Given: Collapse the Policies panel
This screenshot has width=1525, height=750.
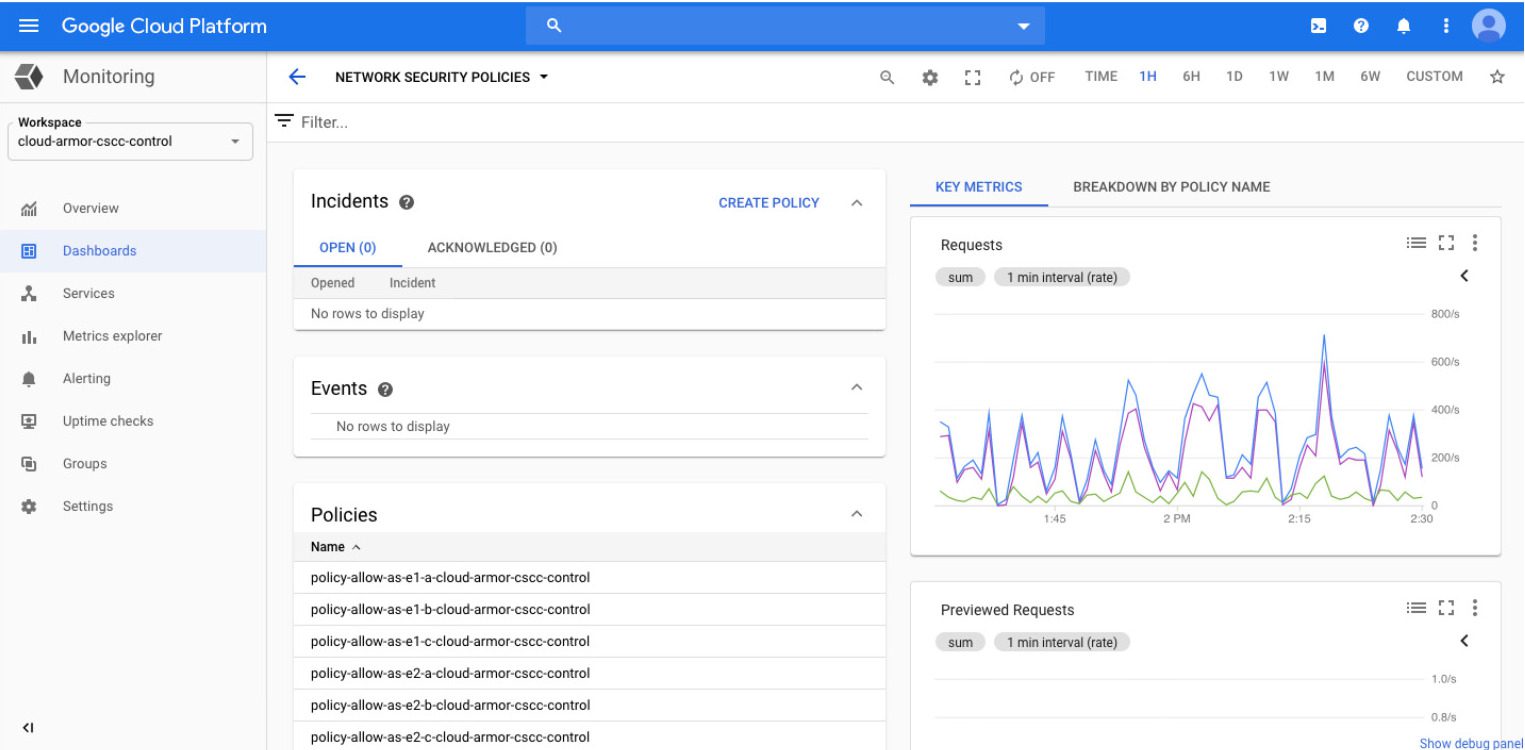Looking at the screenshot, I should pyautogui.click(x=856, y=514).
